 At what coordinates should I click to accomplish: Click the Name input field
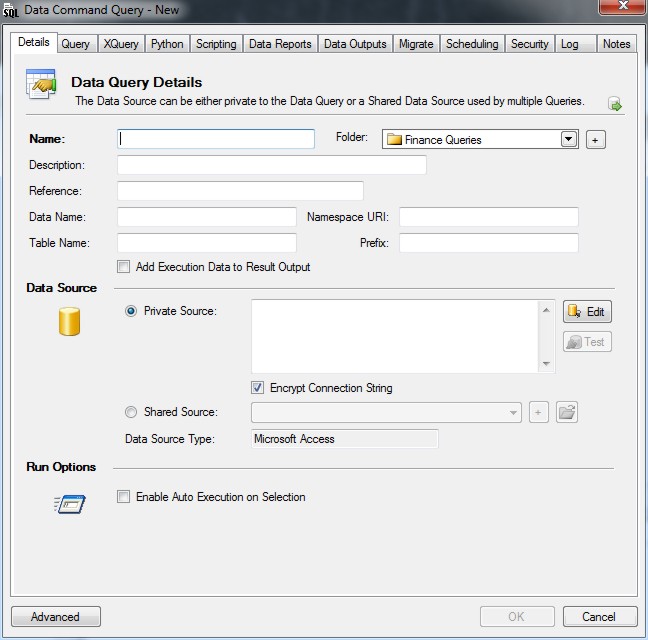pos(216,139)
